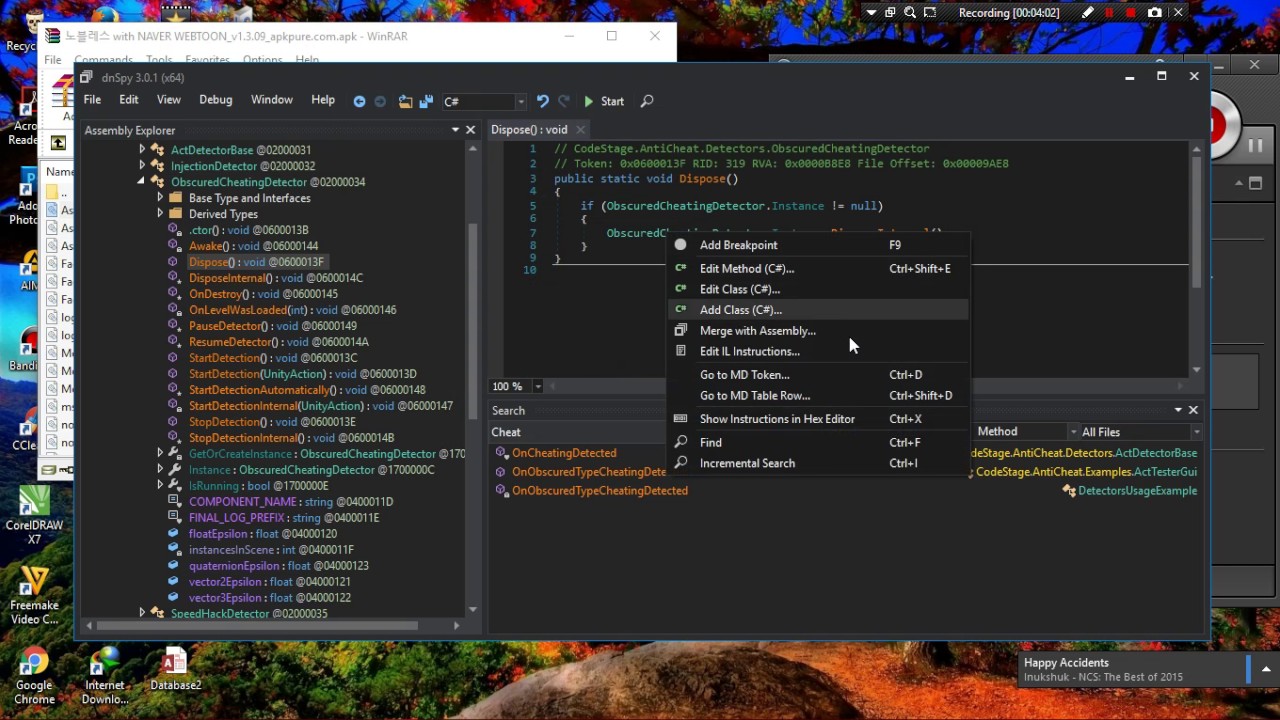Viewport: 1280px width, 720px height.
Task: Stop recording with the red square icon
Action: [x=1131, y=13]
